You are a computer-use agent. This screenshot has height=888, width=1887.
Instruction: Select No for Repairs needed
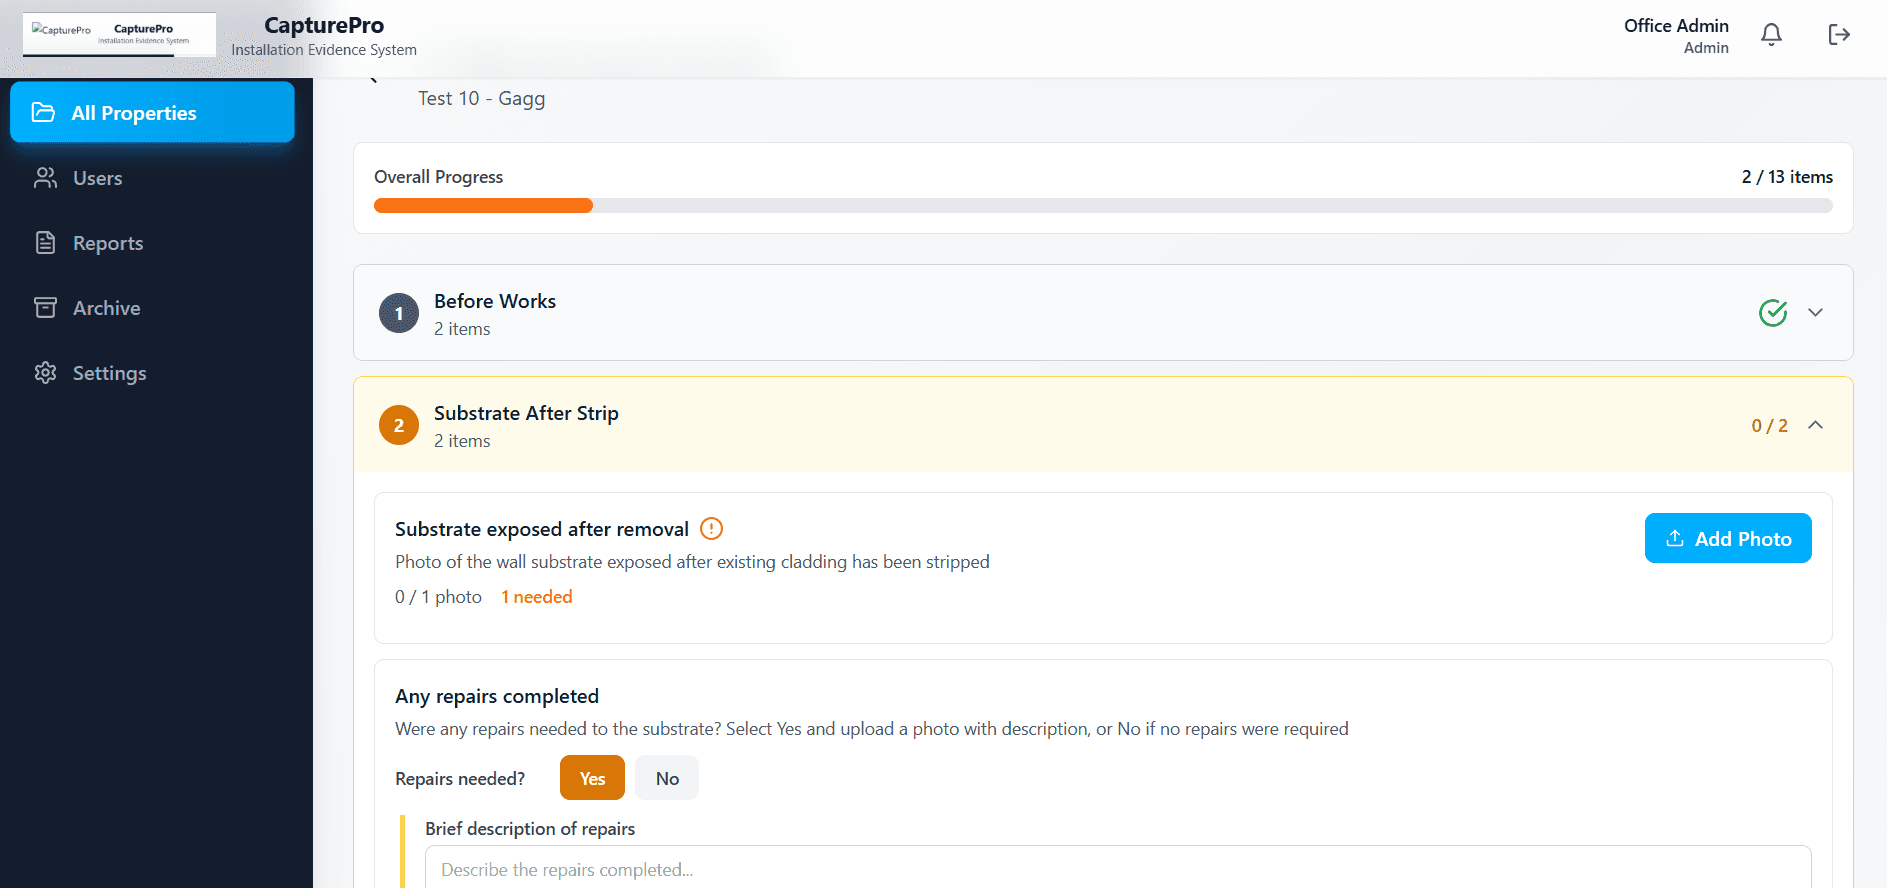pos(667,778)
